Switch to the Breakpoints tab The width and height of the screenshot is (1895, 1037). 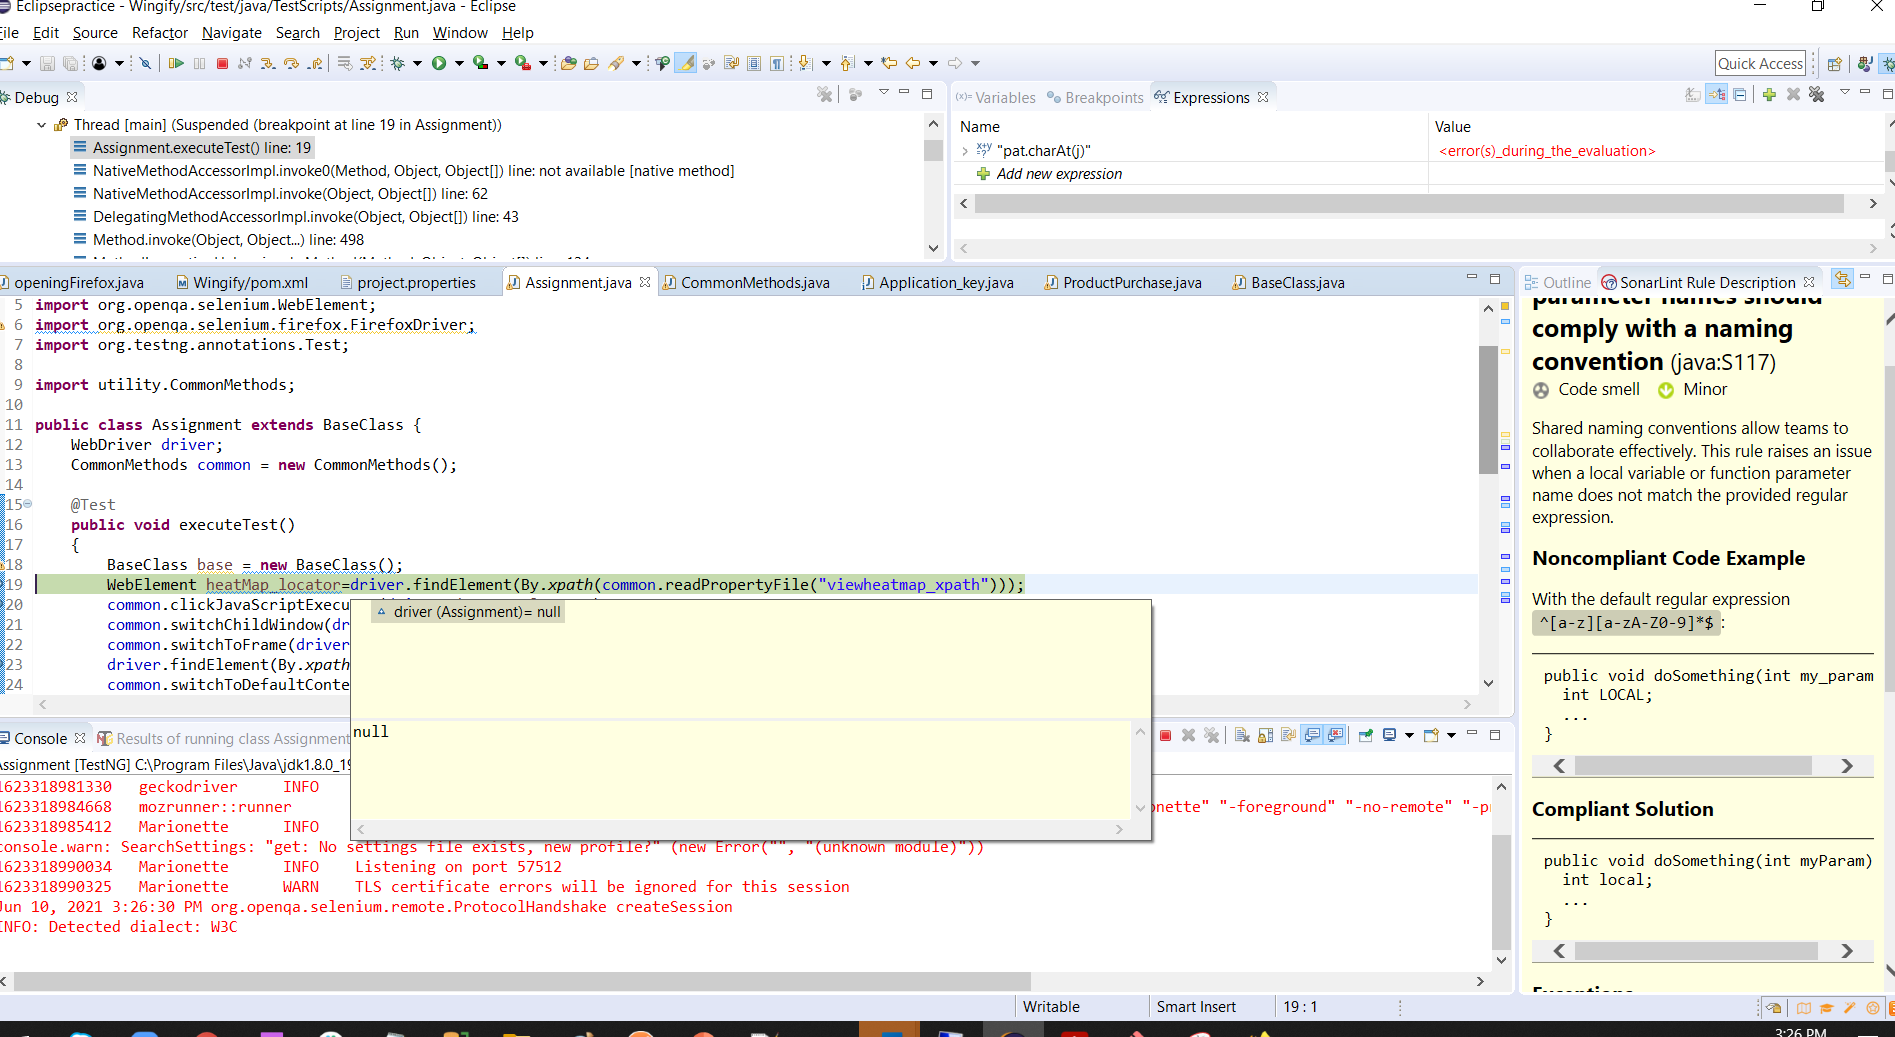1095,97
